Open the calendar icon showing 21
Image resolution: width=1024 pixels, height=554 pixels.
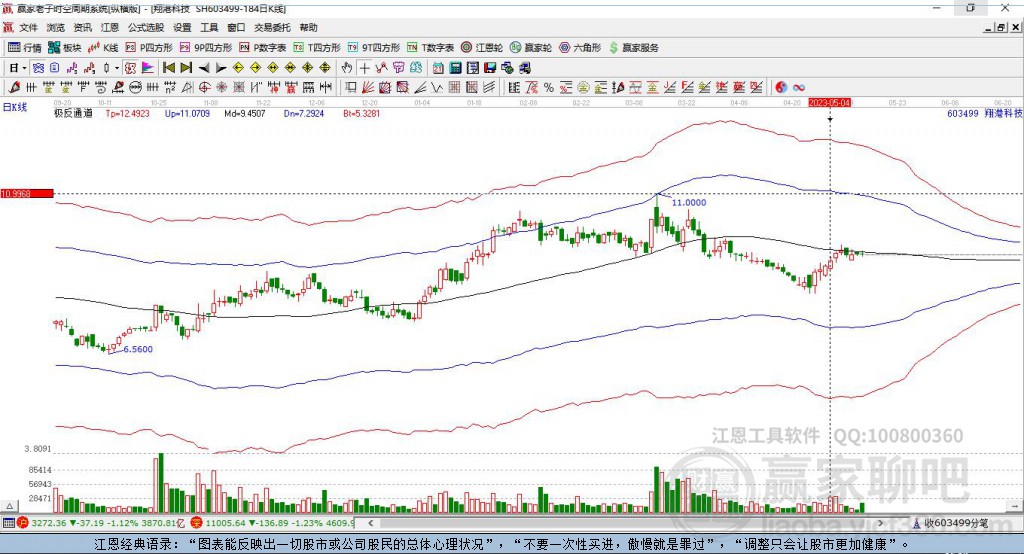point(438,68)
